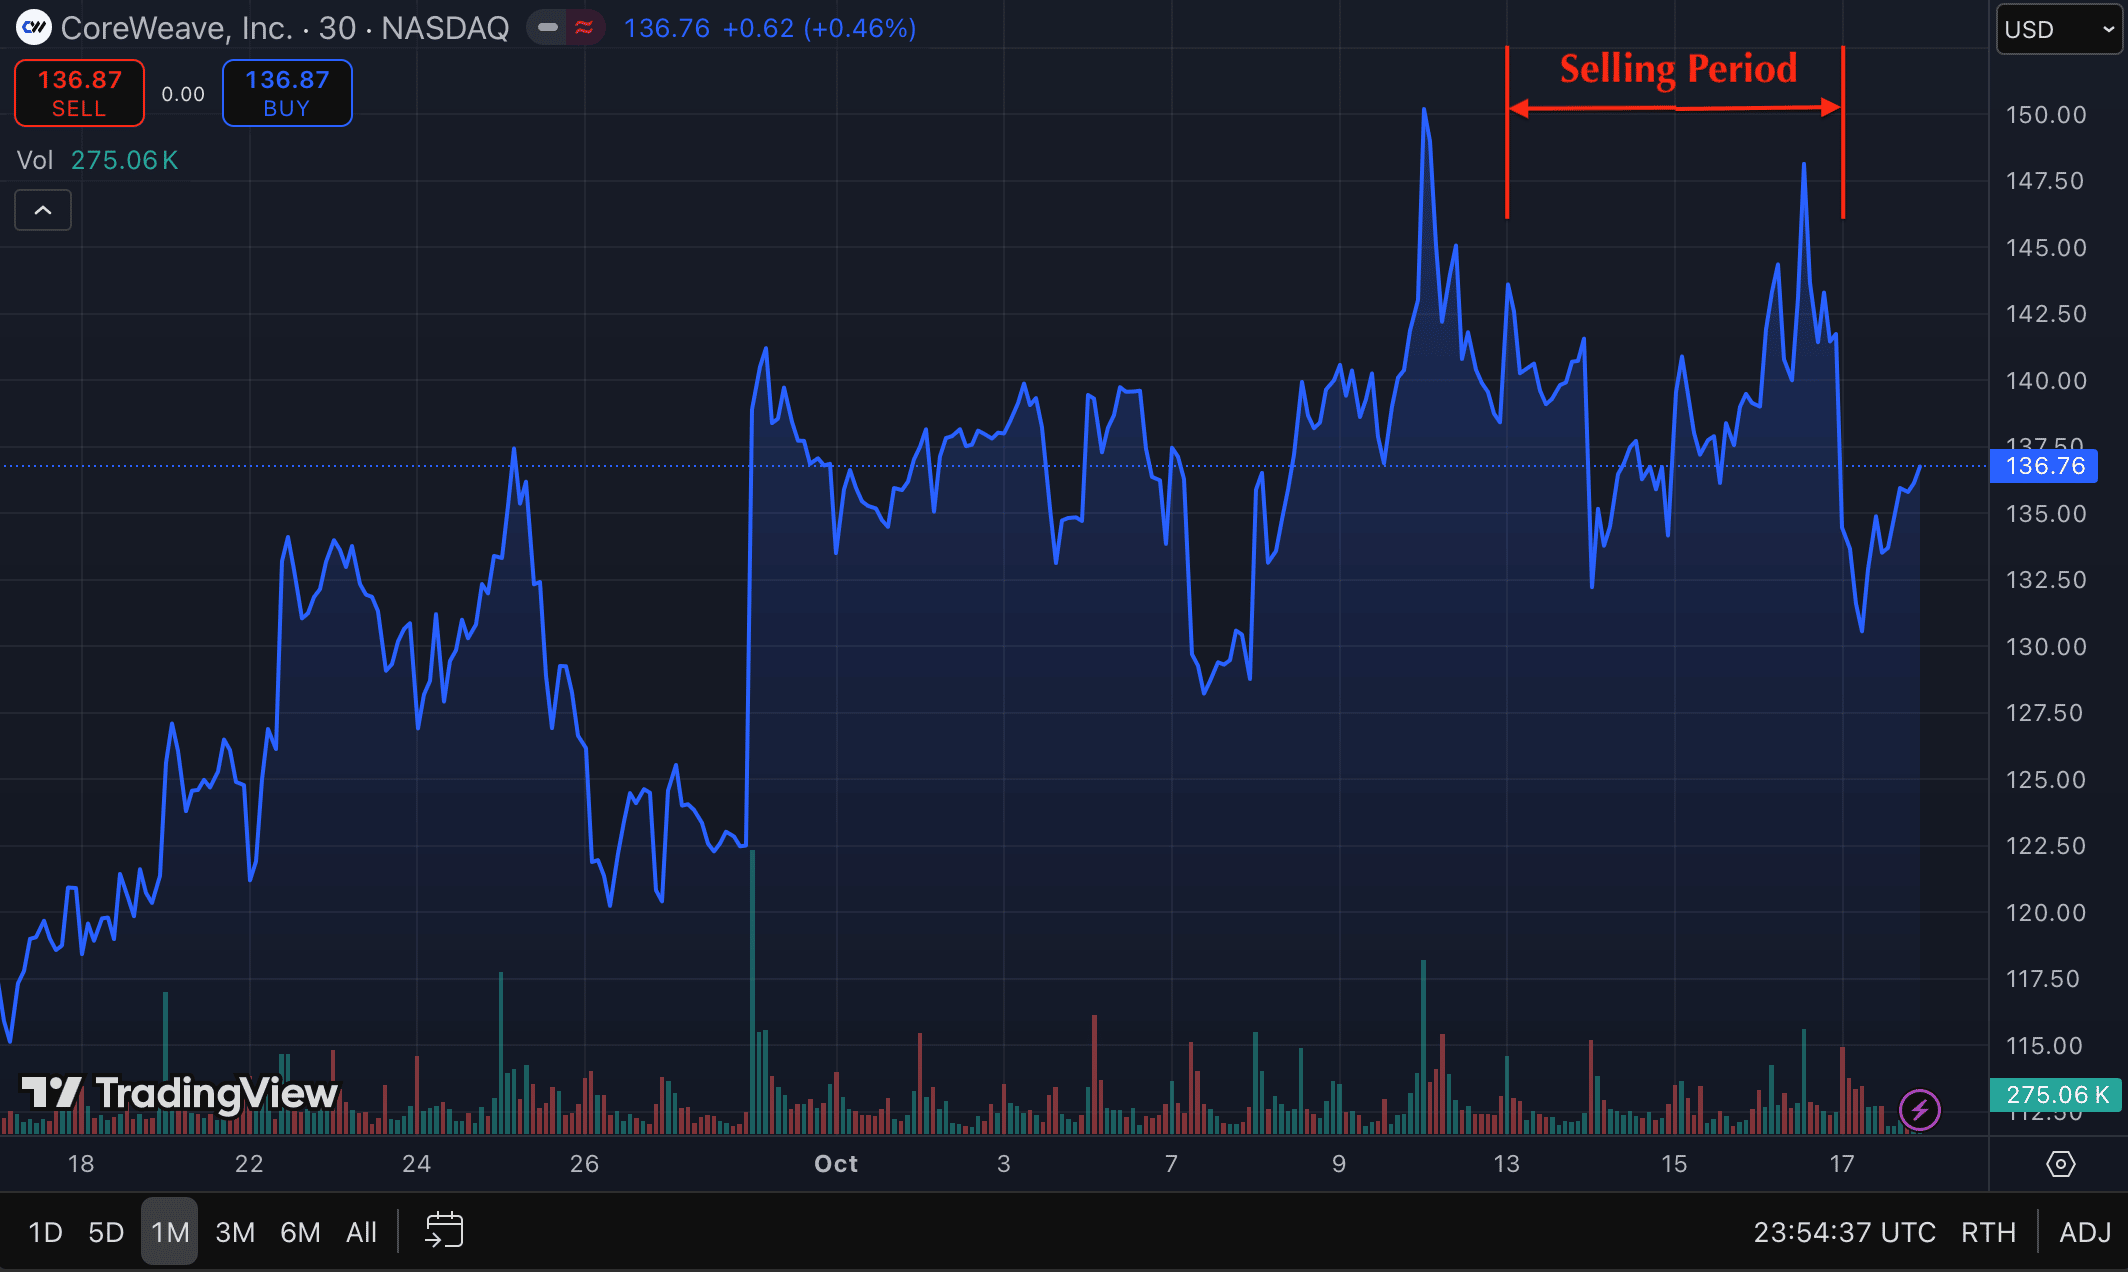Switch to 3M time range
Image resolution: width=2128 pixels, height=1272 pixels.
click(x=235, y=1232)
